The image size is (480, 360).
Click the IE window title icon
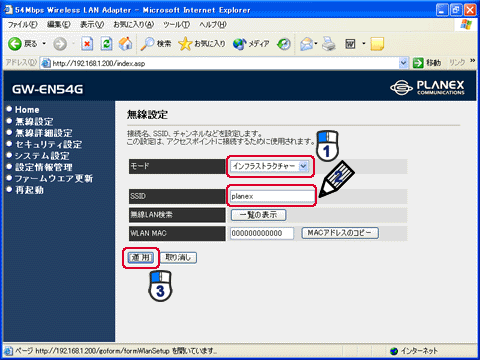point(8,10)
